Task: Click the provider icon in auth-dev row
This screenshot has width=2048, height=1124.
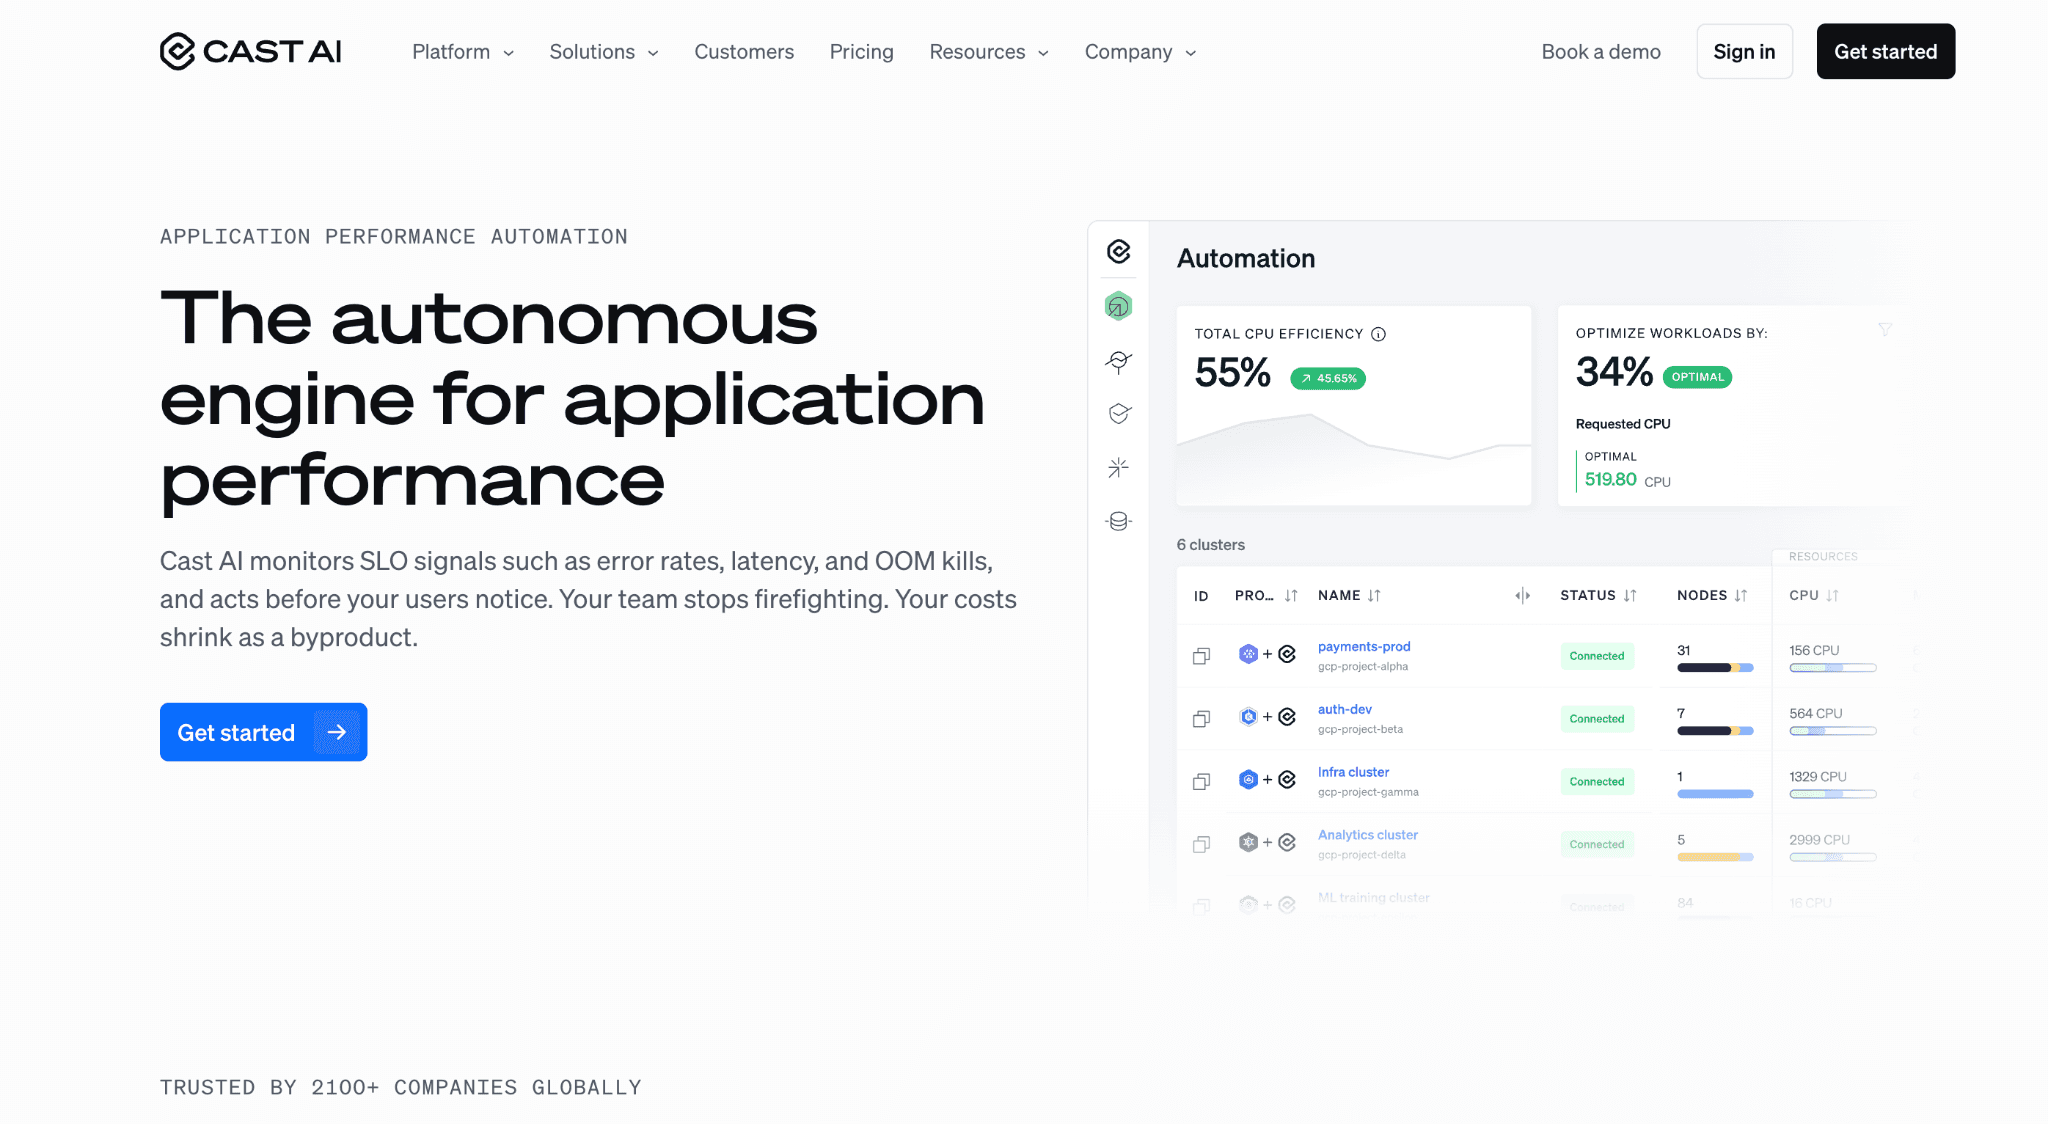Action: coord(1248,717)
